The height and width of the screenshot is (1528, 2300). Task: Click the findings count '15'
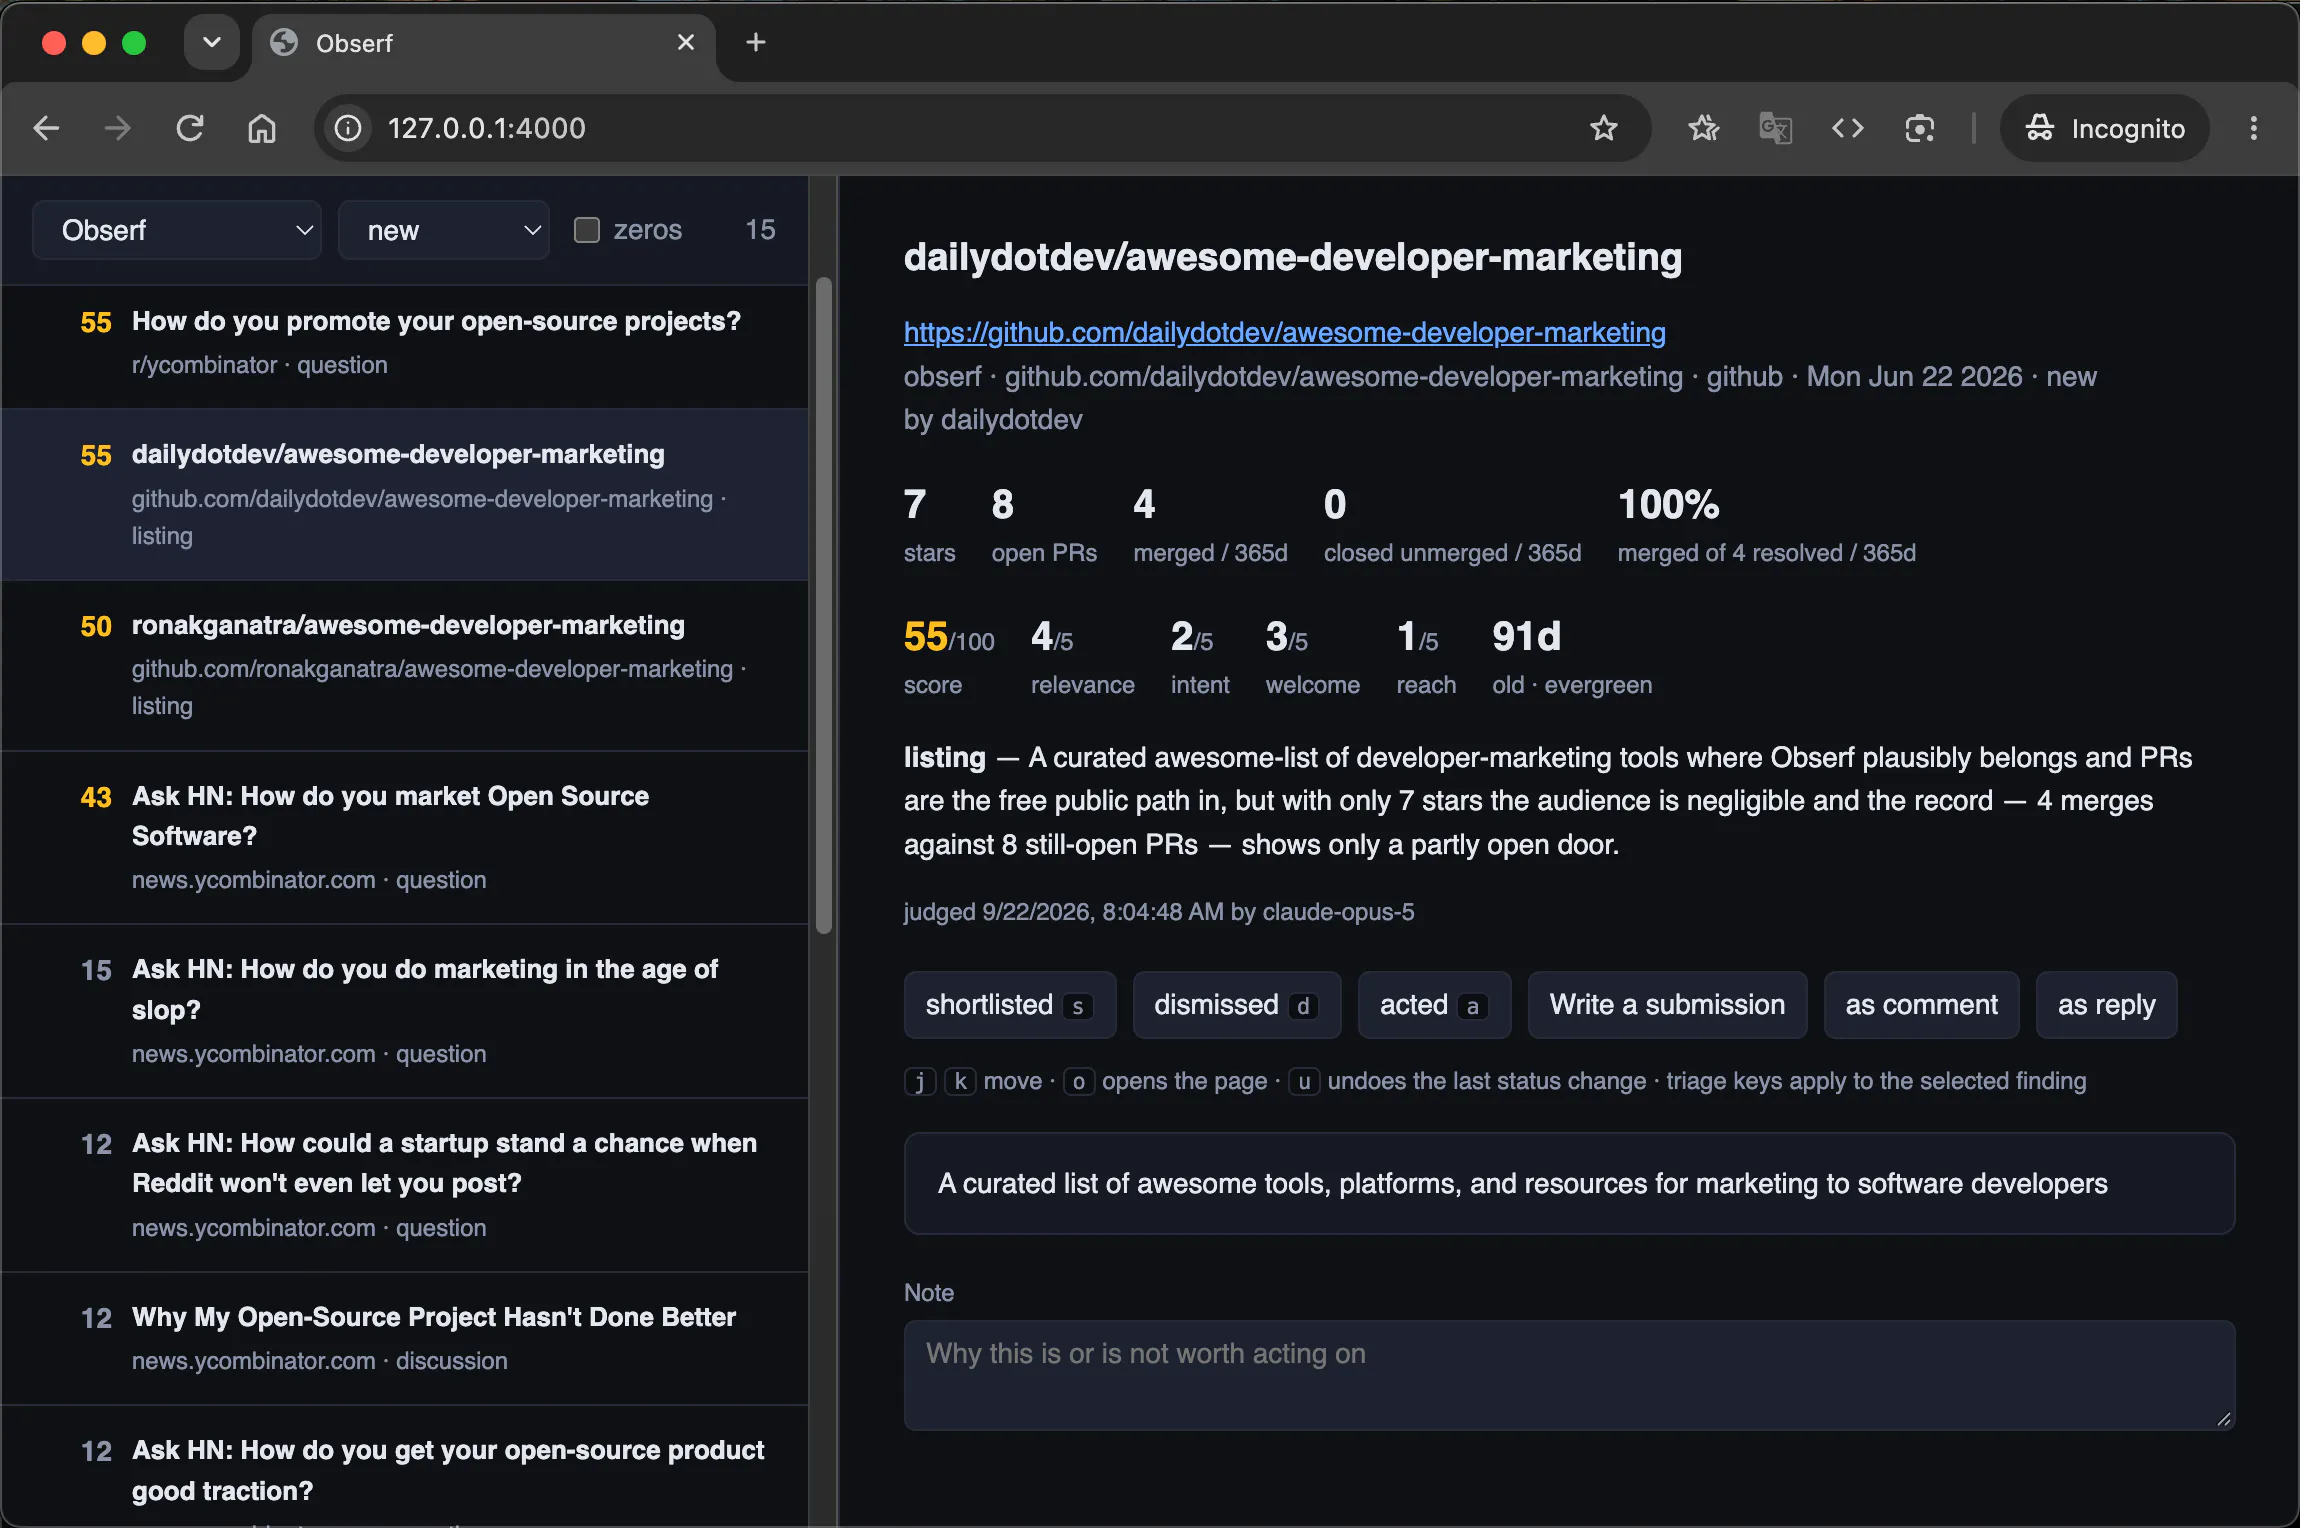coord(760,230)
